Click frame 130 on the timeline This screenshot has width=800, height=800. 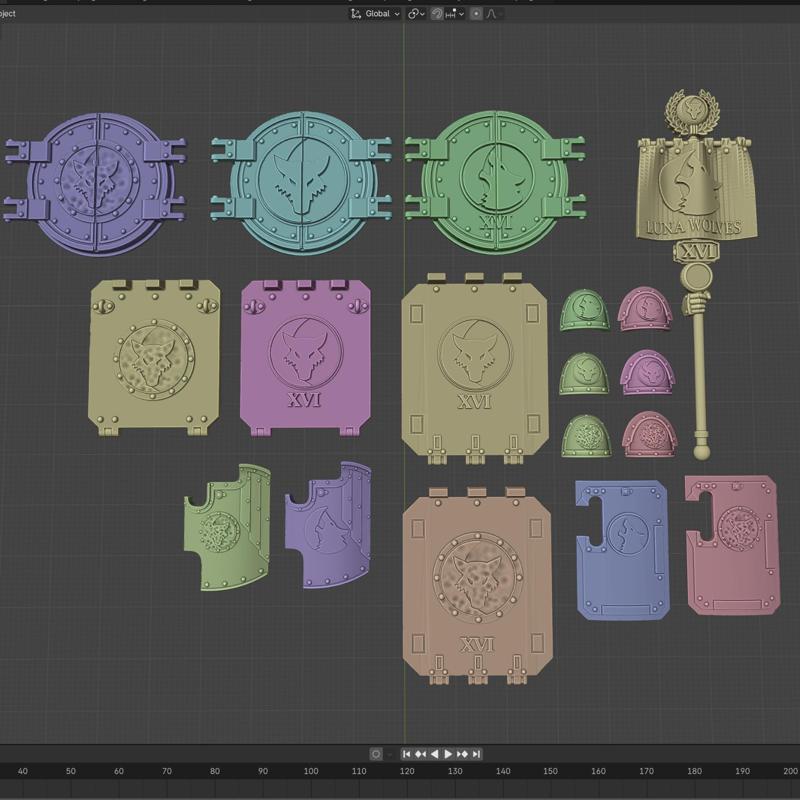tap(455, 771)
